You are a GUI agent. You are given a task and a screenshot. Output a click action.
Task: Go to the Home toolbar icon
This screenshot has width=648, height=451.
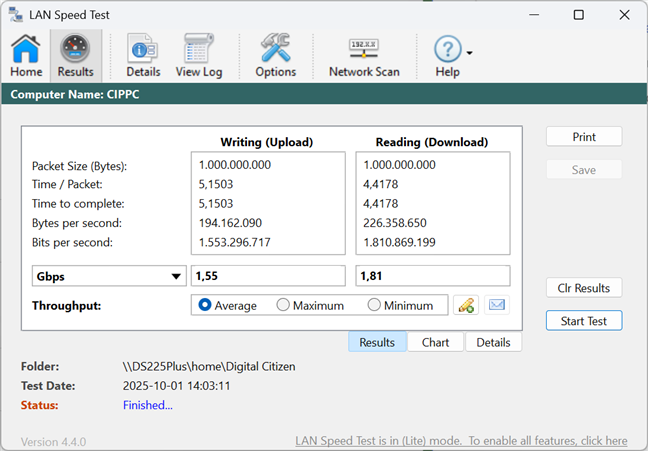(26, 56)
